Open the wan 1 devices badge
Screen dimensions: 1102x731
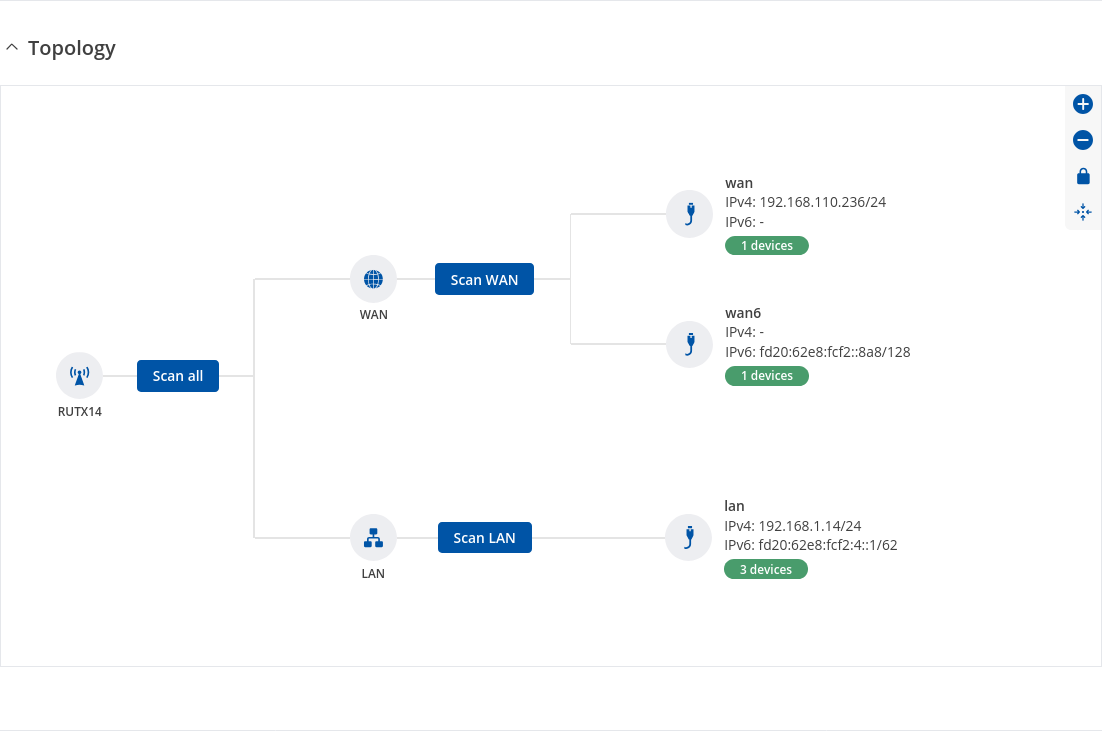tap(767, 245)
